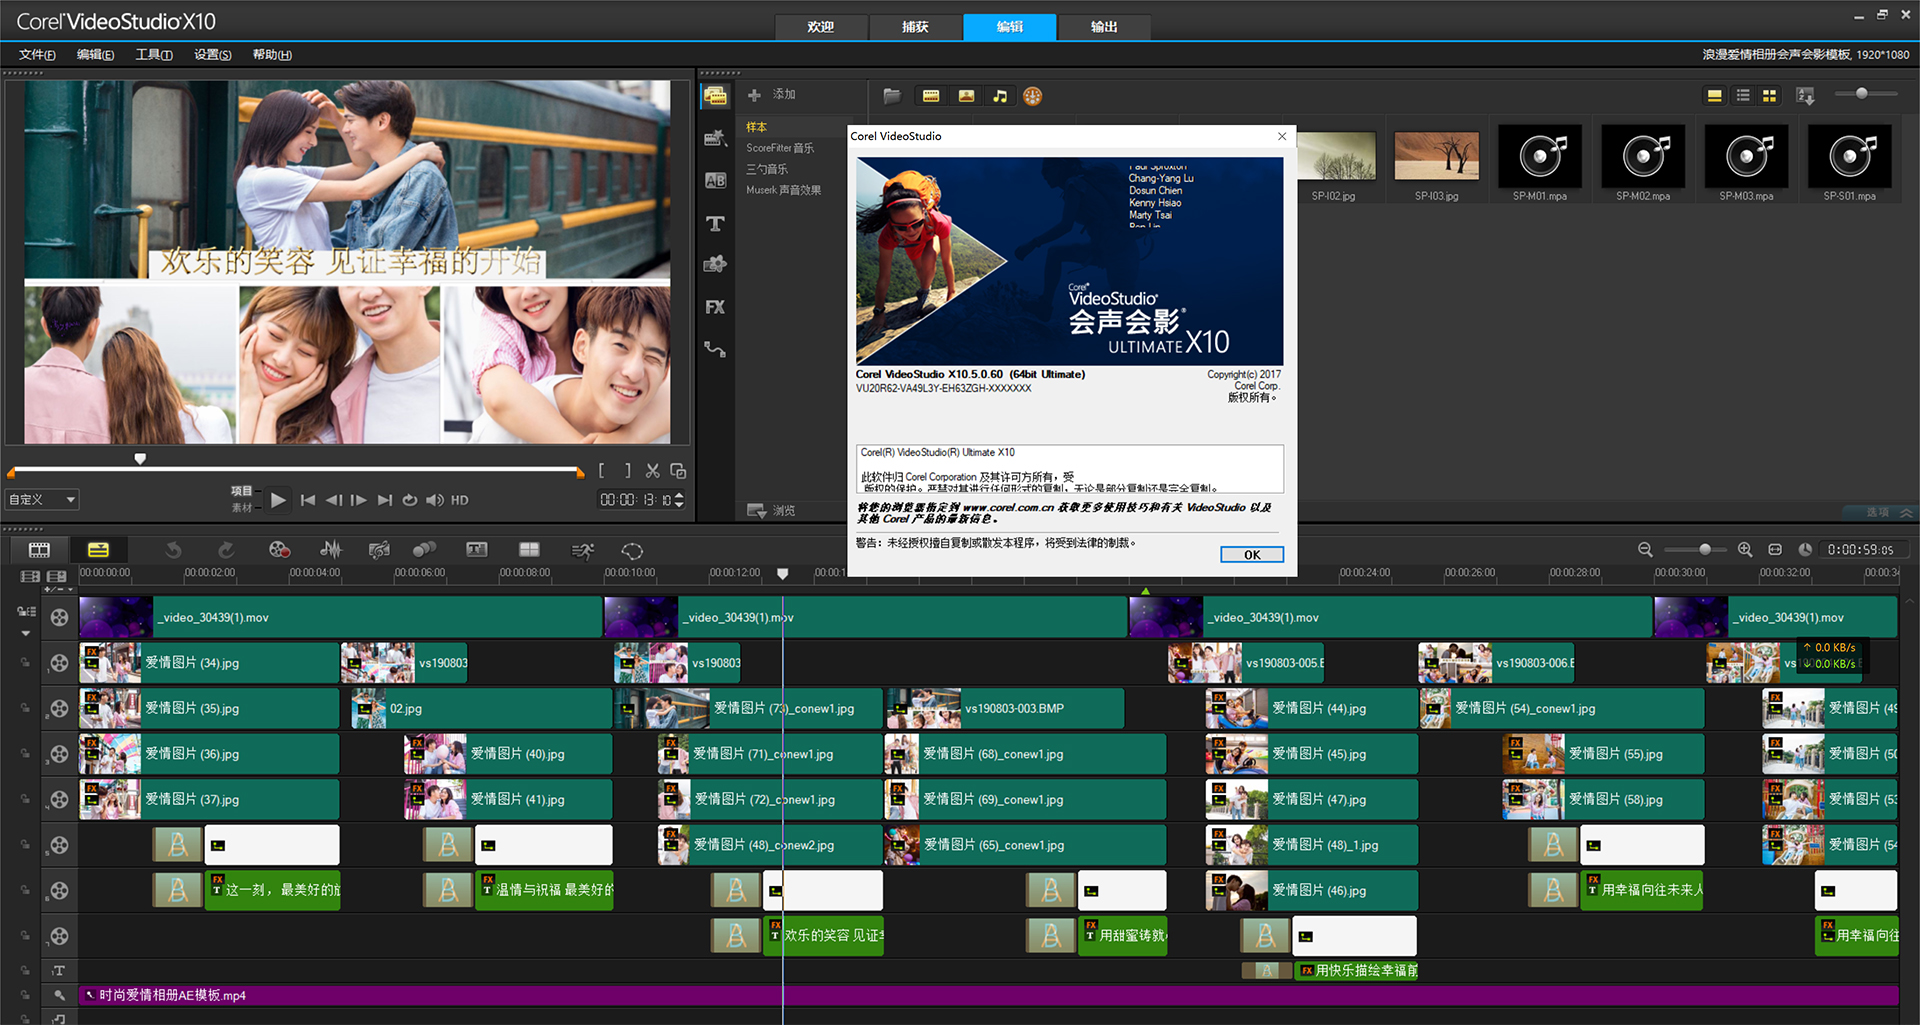Image resolution: width=1920 pixels, height=1025 pixels.
Task: Toggle HD preview mode
Action: [460, 500]
